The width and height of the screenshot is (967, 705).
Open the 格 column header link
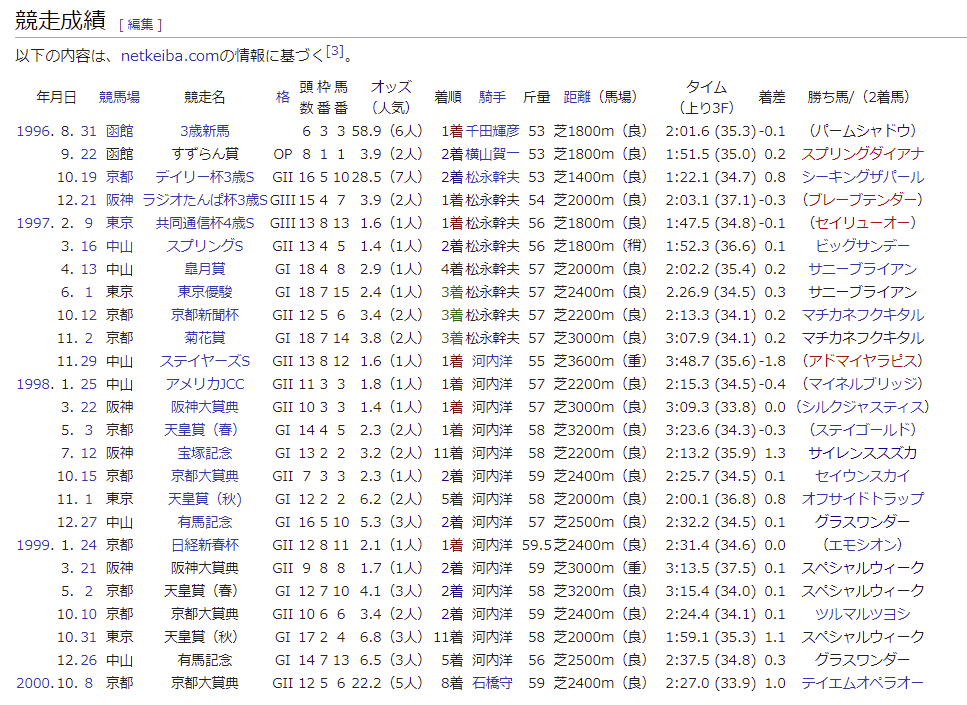[283, 97]
